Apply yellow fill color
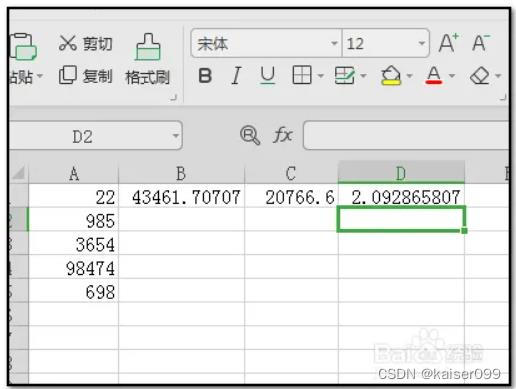 (x=391, y=75)
